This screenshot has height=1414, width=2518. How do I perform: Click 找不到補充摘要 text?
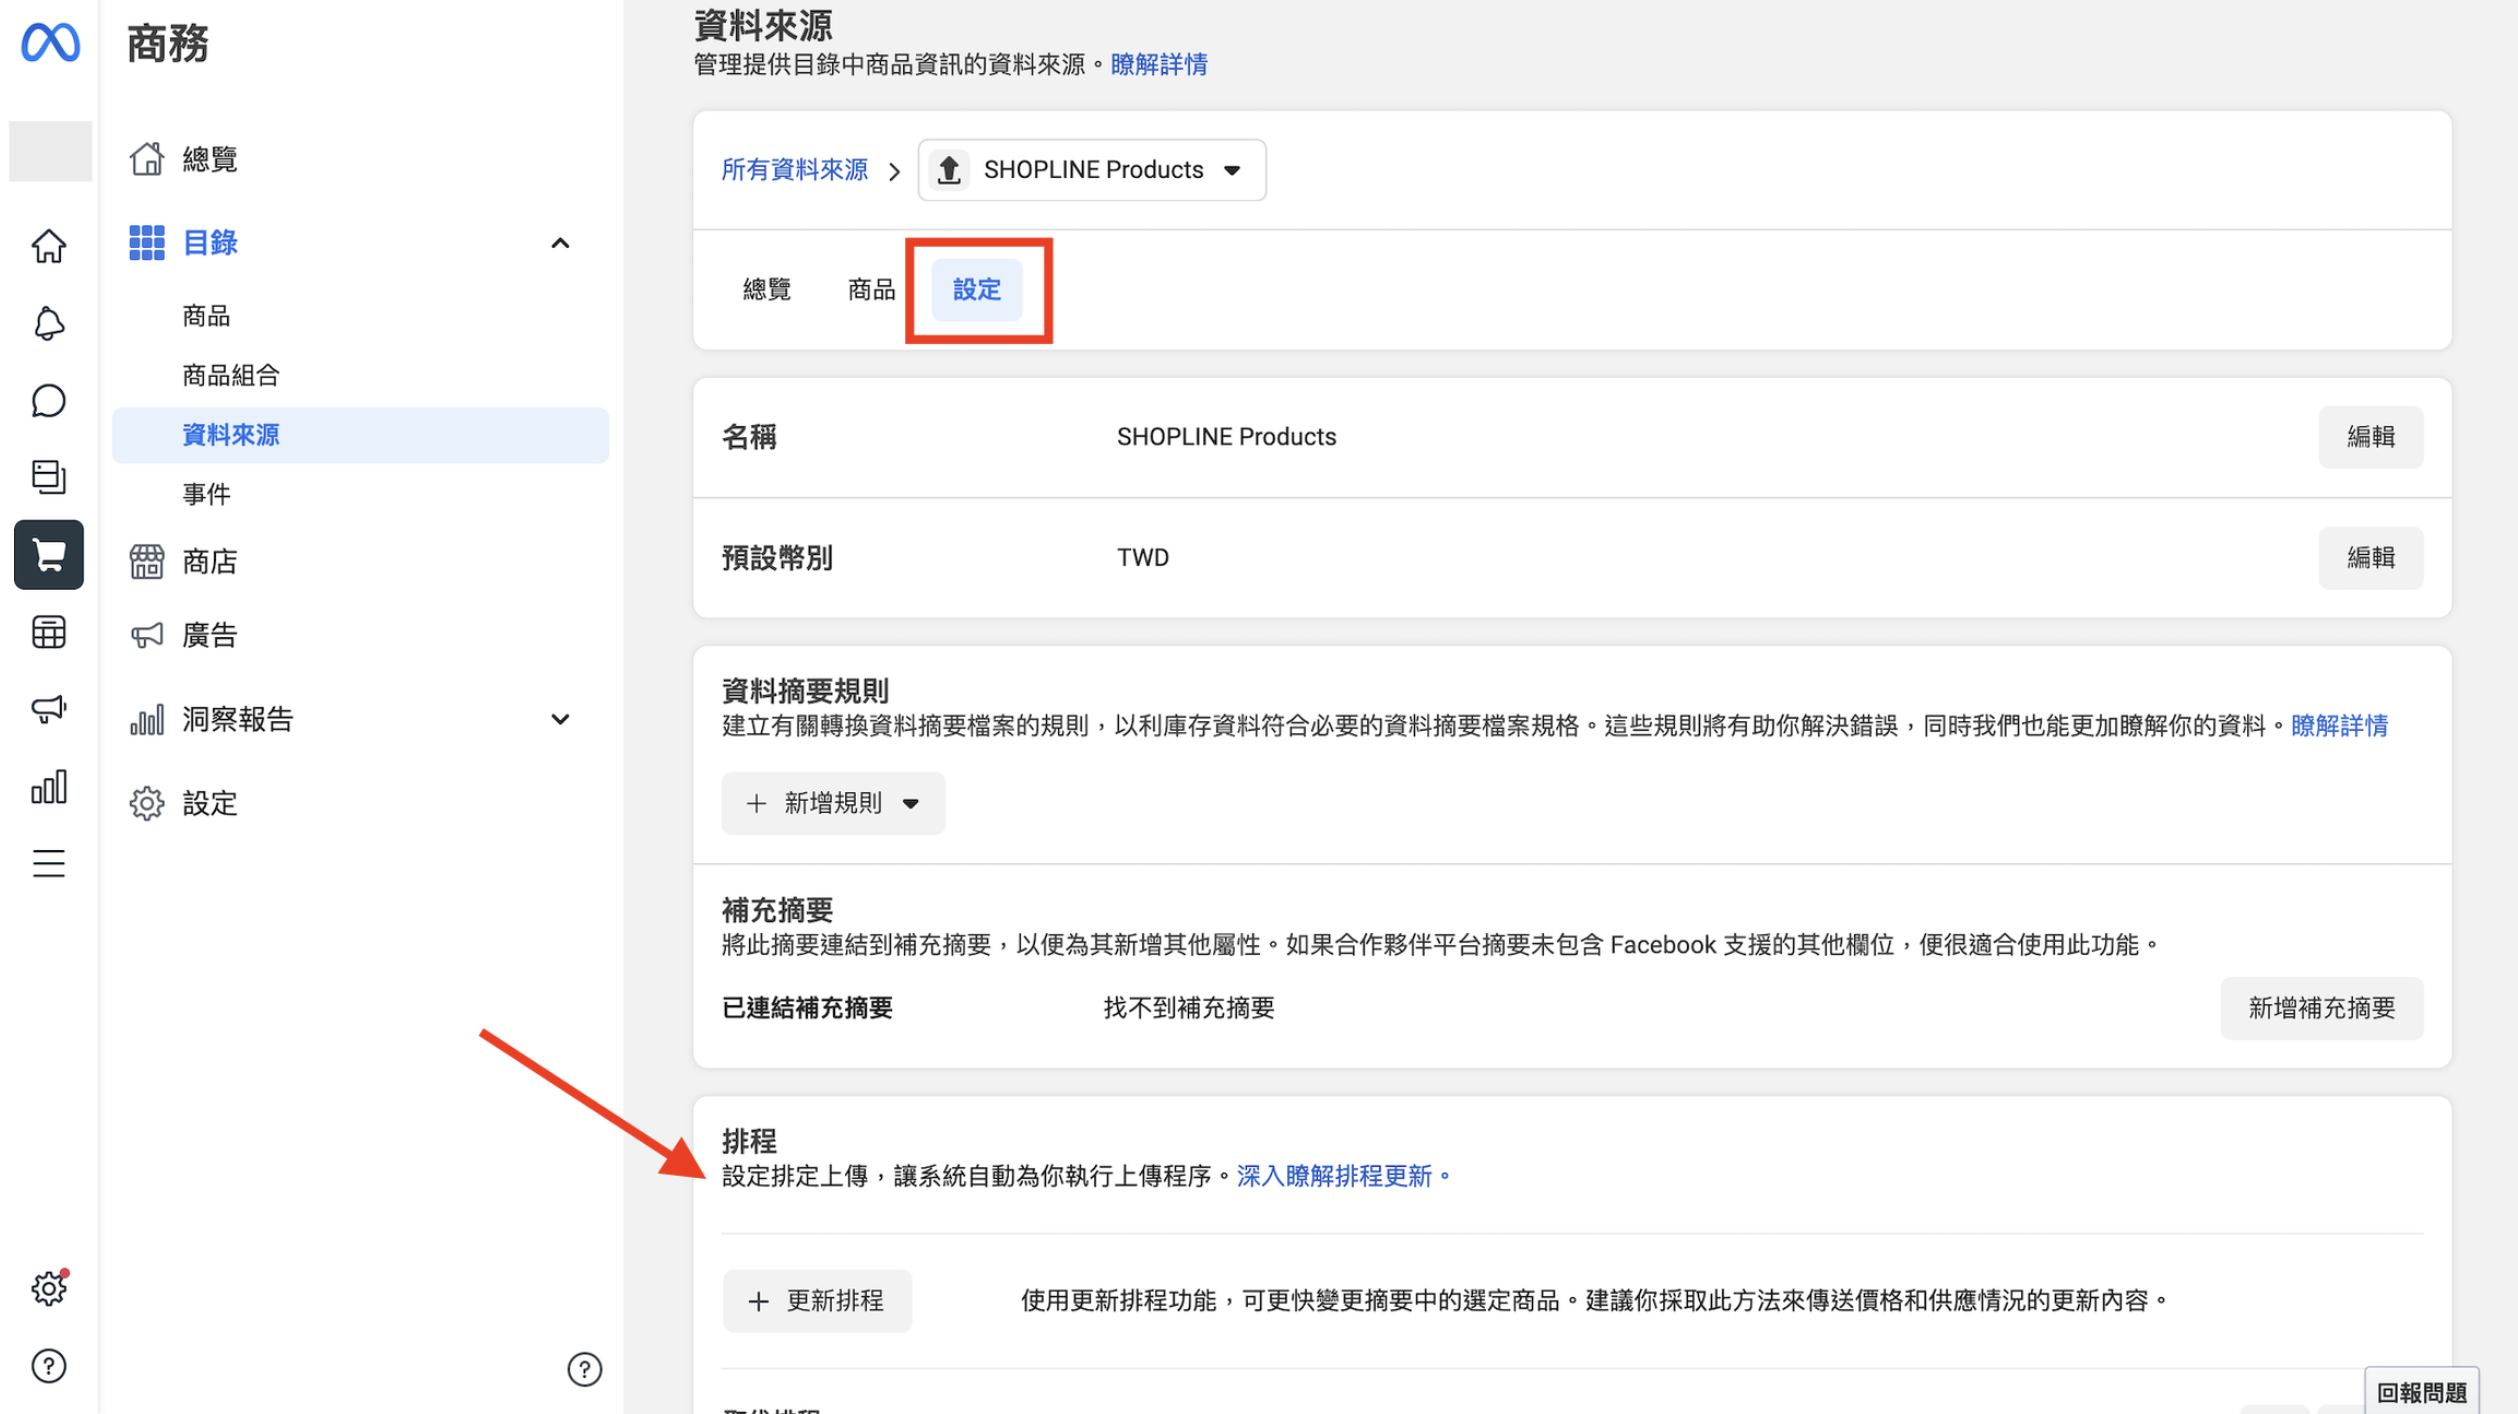(x=1189, y=1008)
